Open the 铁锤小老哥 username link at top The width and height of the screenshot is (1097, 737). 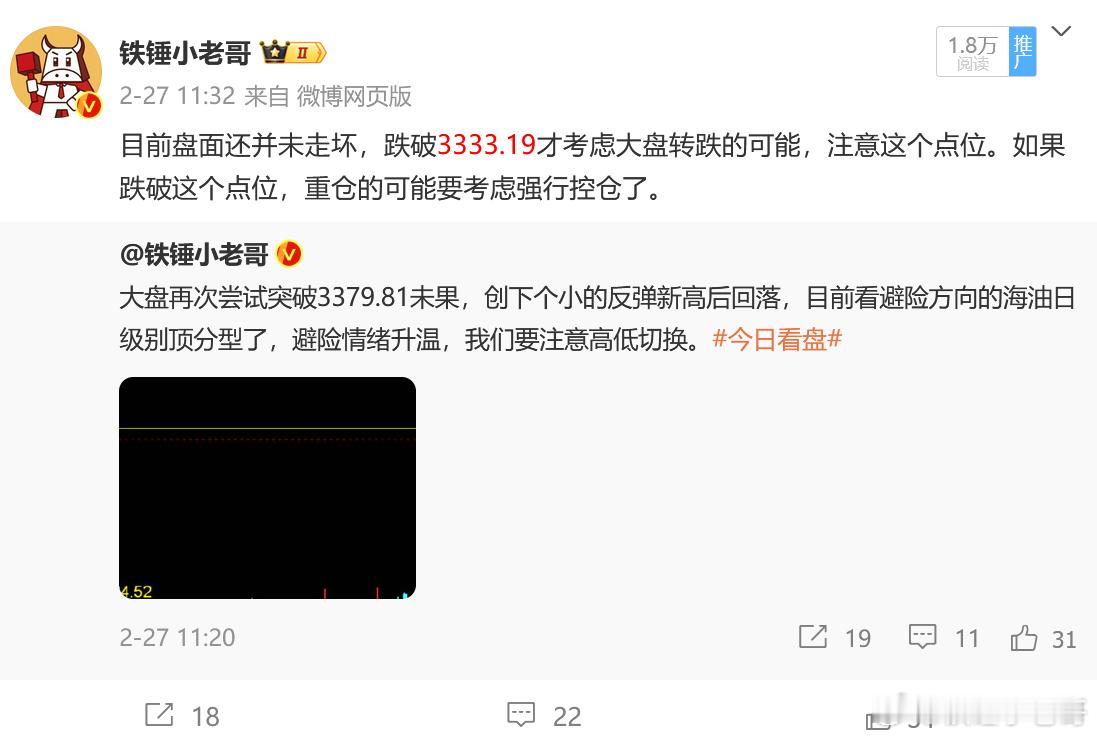[x=185, y=52]
